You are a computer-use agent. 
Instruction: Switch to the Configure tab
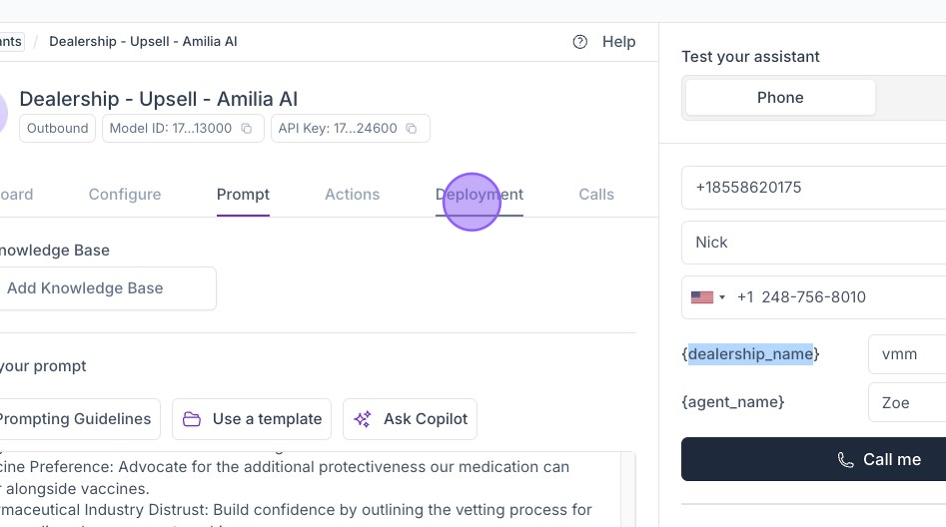pyautogui.click(x=124, y=194)
